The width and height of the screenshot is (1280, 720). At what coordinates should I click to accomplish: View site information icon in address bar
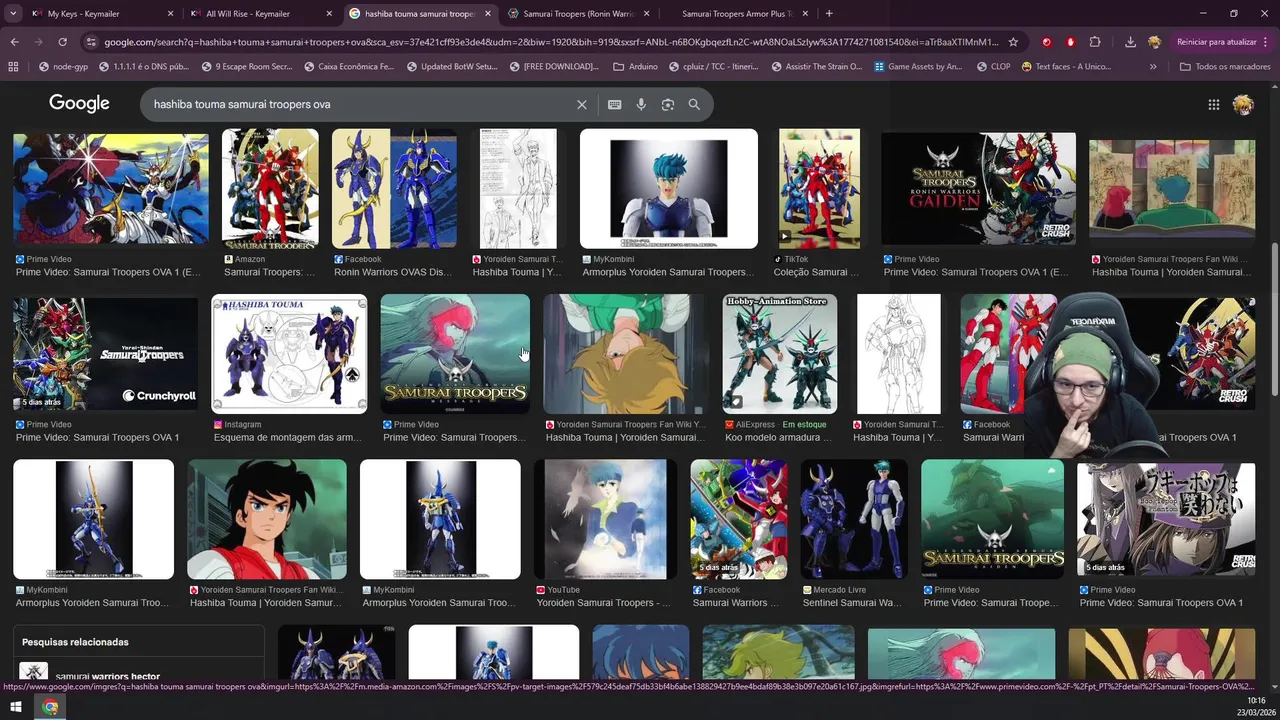[x=92, y=42]
